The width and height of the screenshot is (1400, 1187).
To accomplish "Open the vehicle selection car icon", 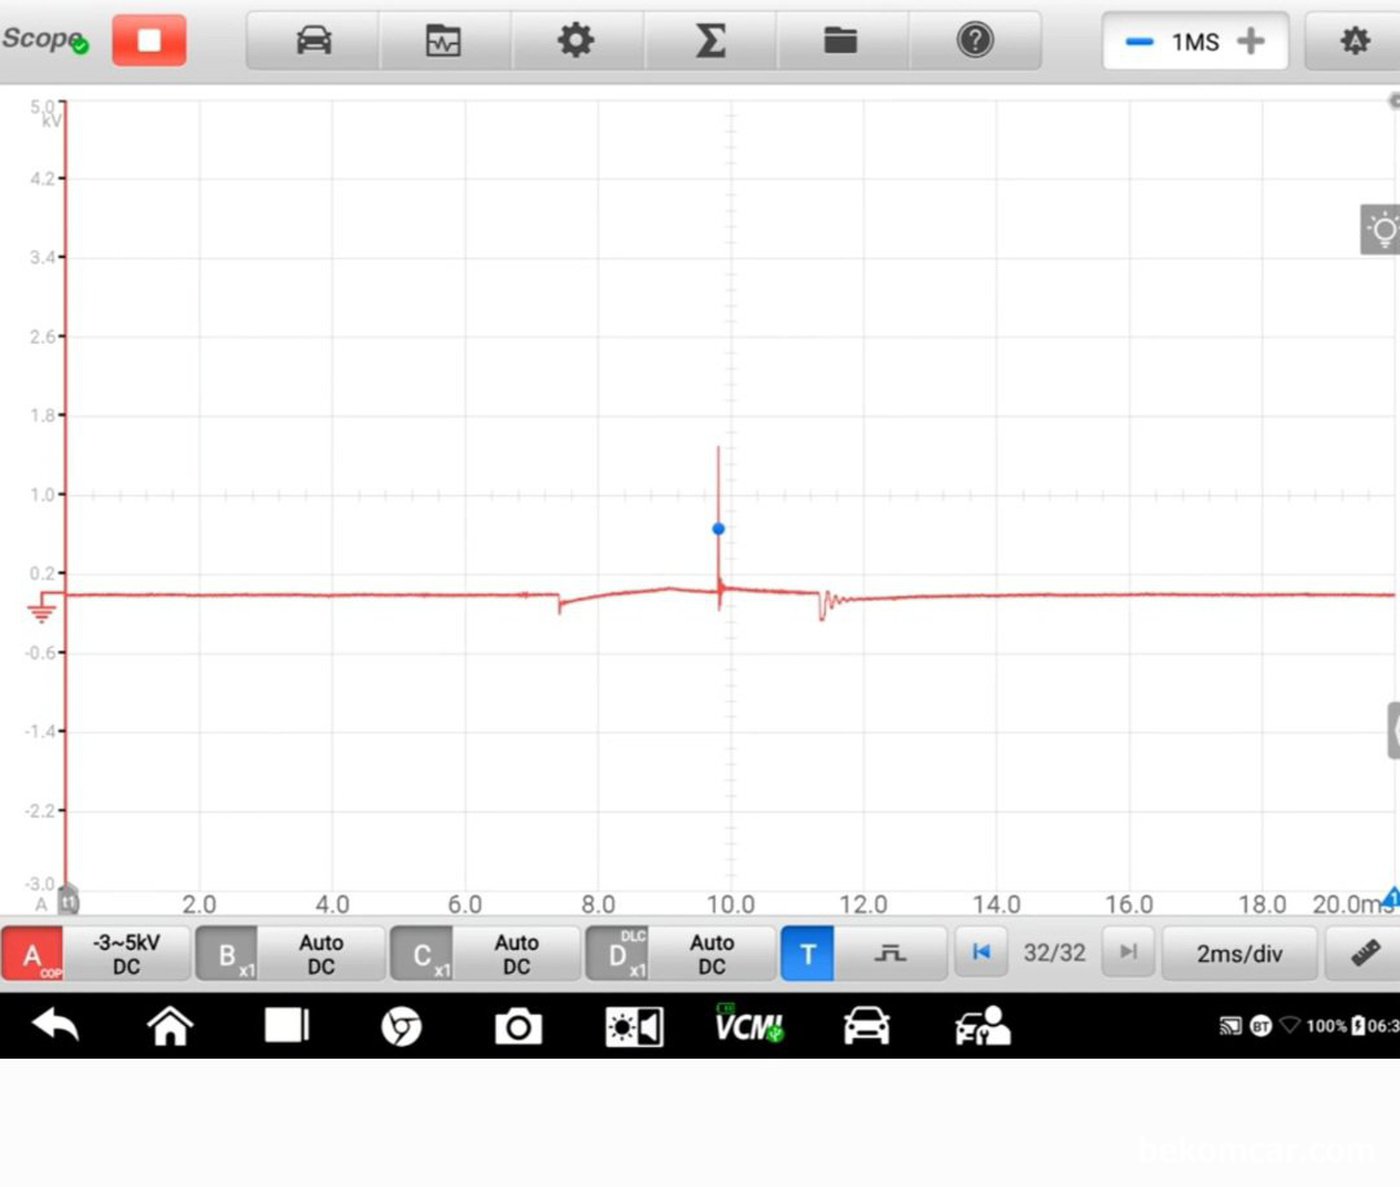I will (313, 41).
